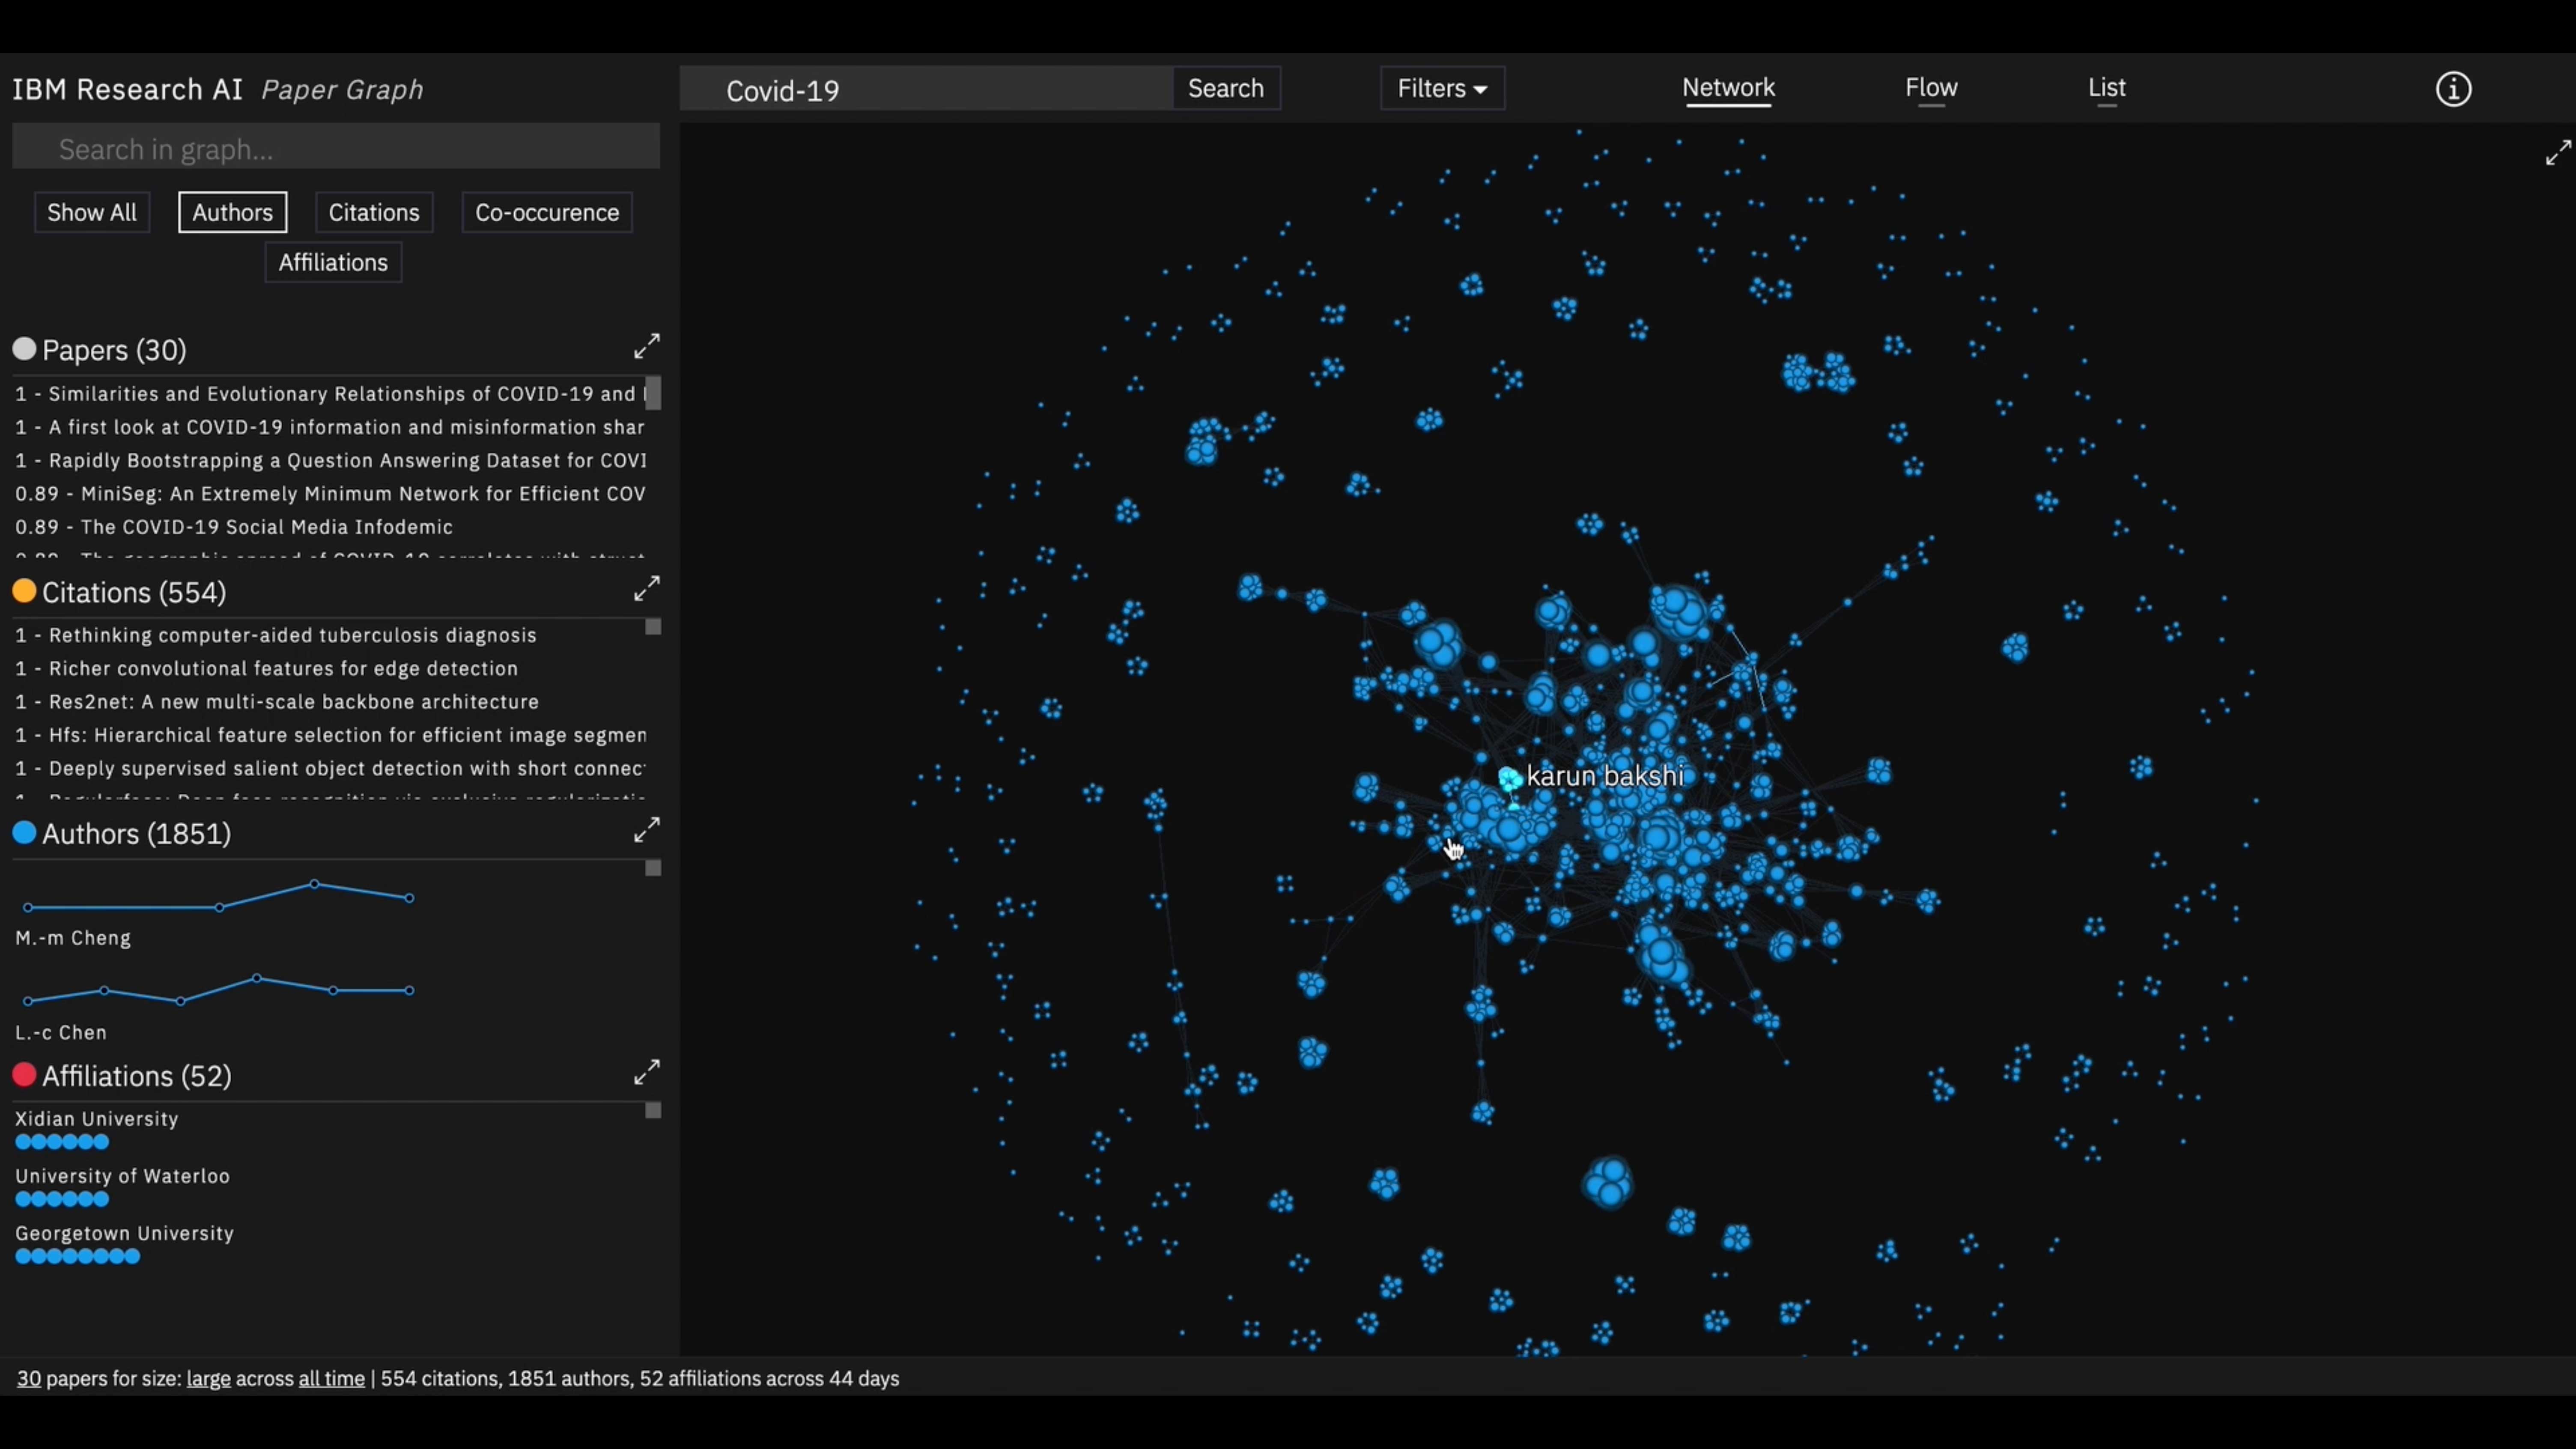Toggle the Authors graph filter
Screen dimensions: 2576x1449
pyautogui.click(x=232, y=212)
